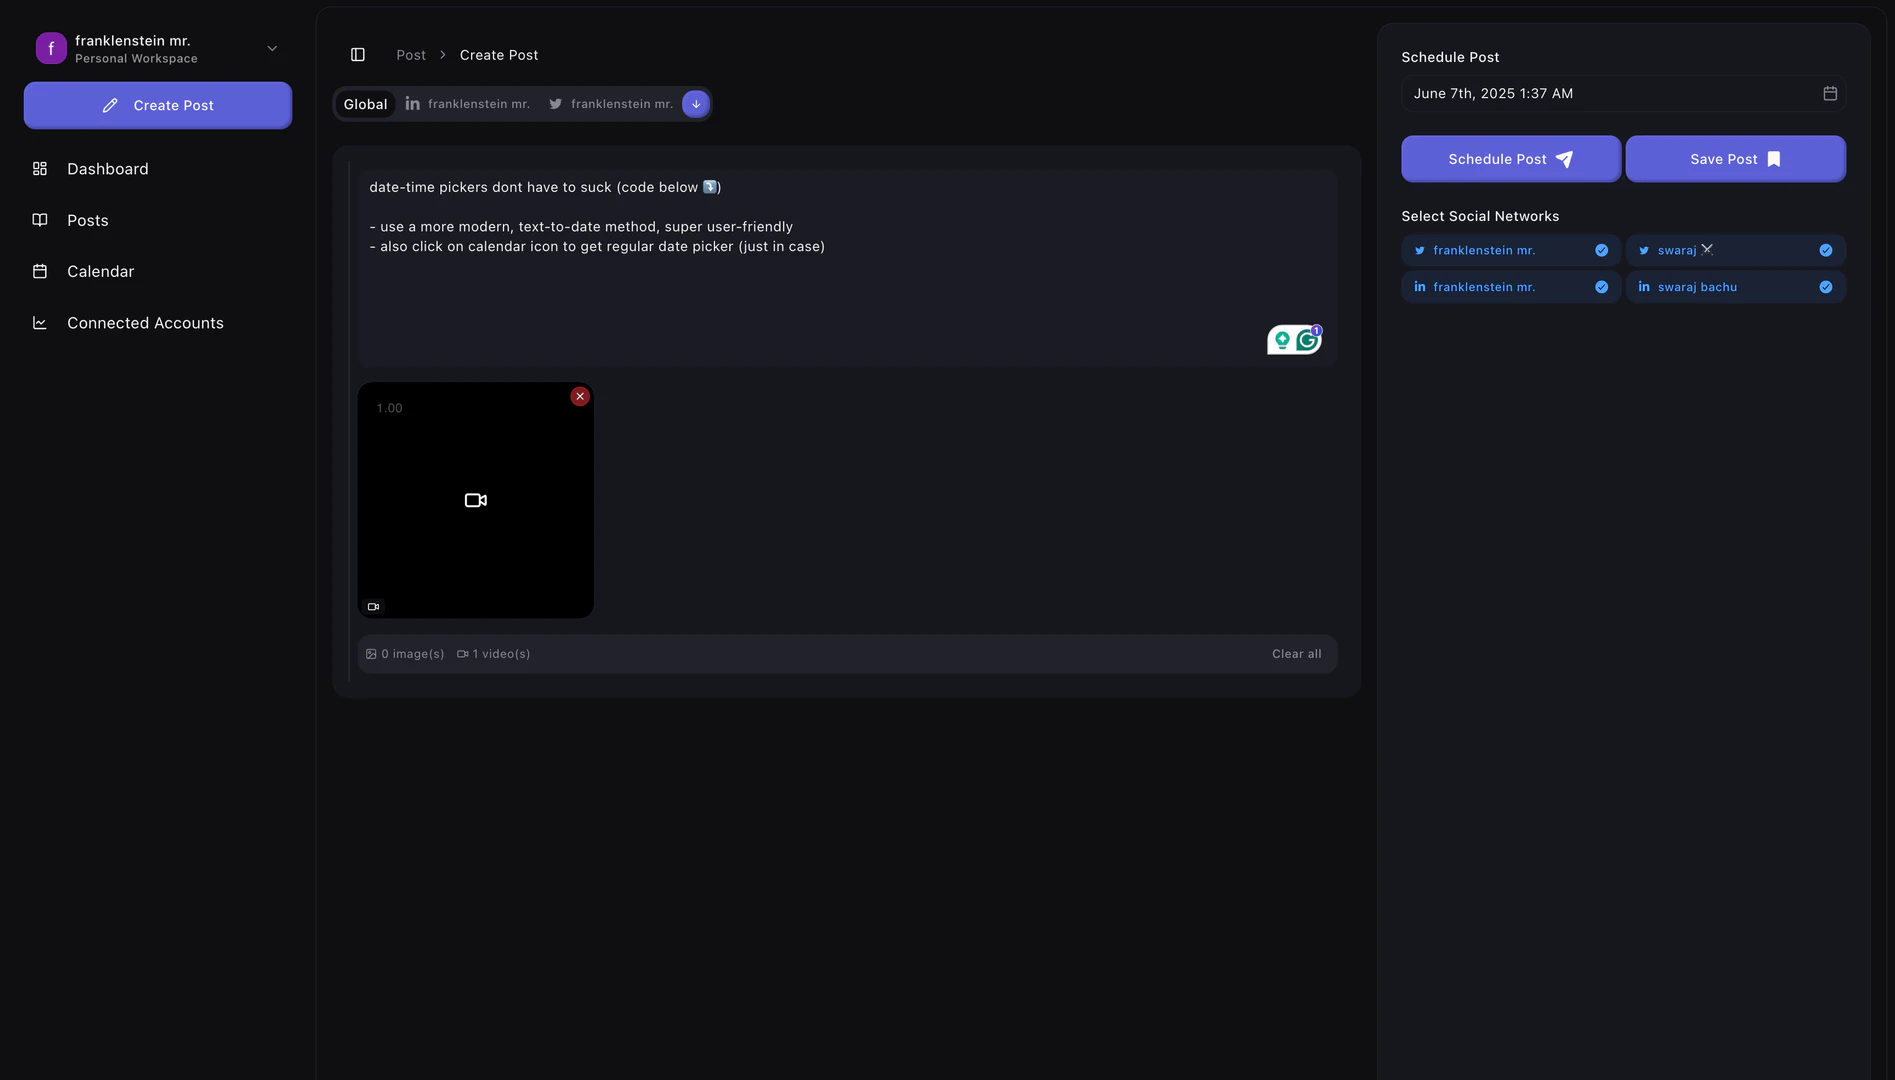Select the LinkedIn franklenstein mr. tab
Screen dimensions: 1895x1080
coord(468,103)
